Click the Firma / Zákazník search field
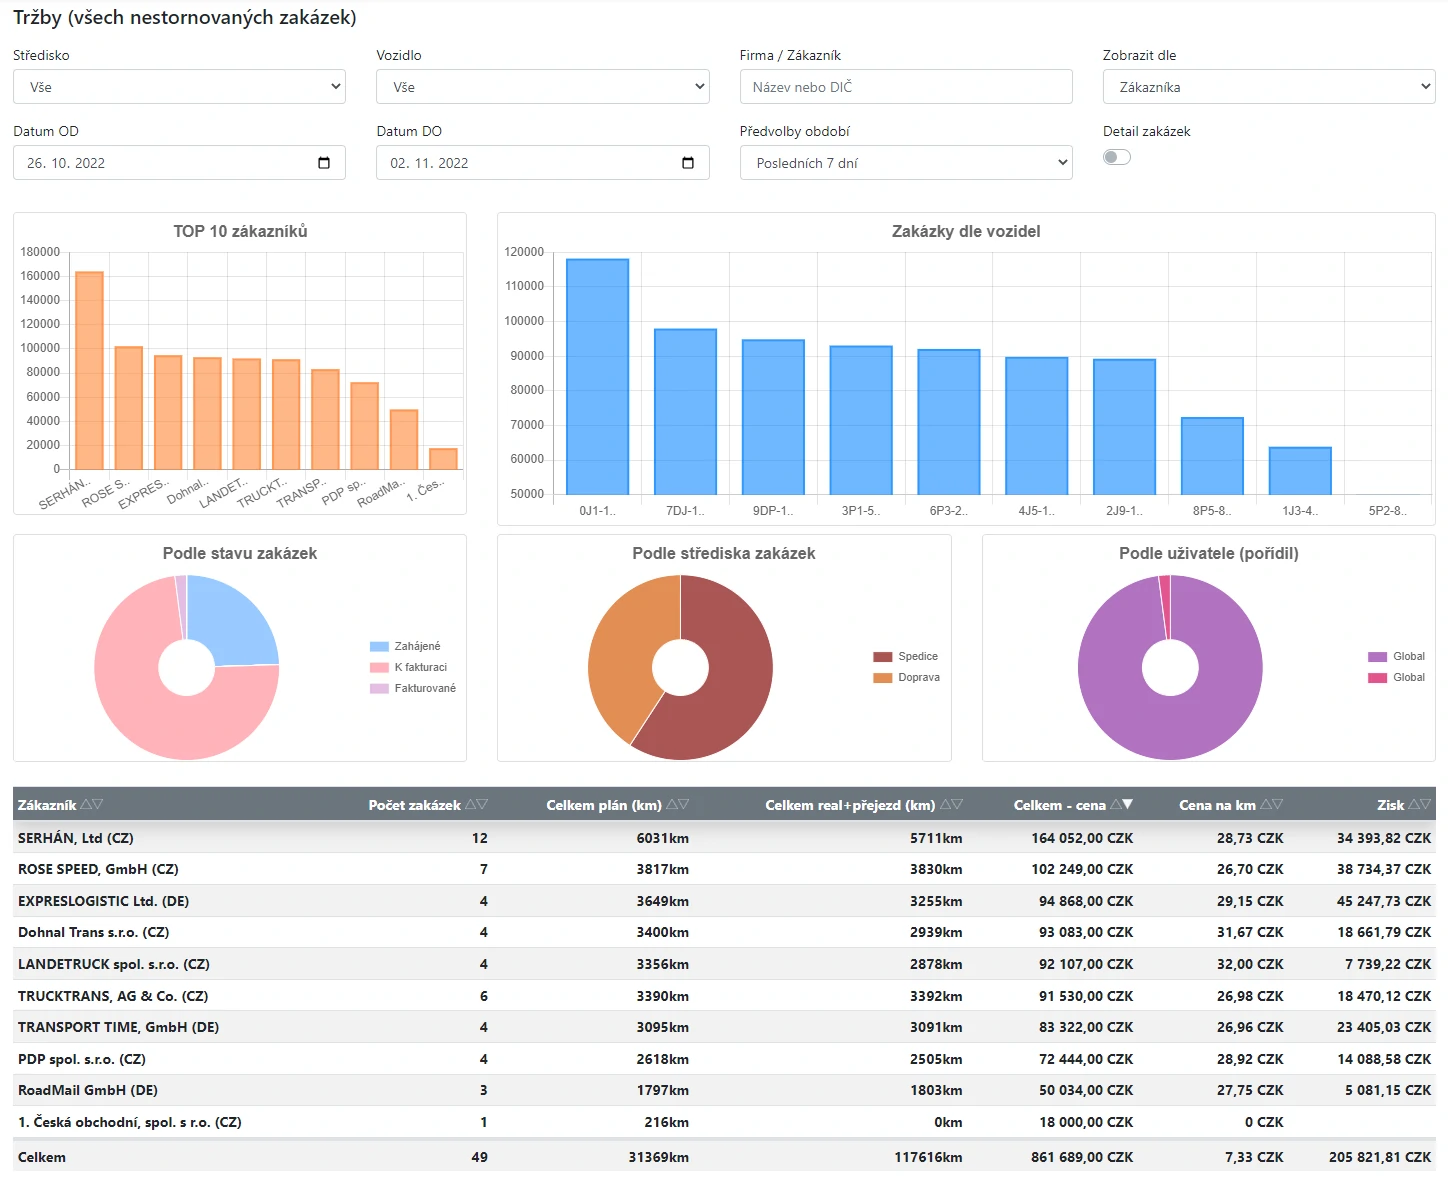This screenshot has width=1448, height=1177. 906,87
